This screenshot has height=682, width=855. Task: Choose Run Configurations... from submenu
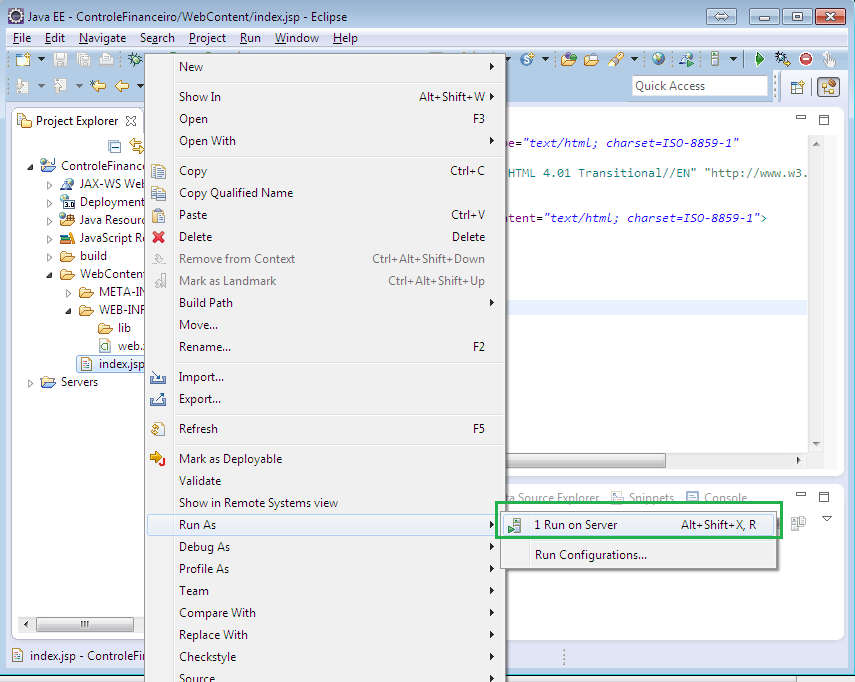point(639,555)
